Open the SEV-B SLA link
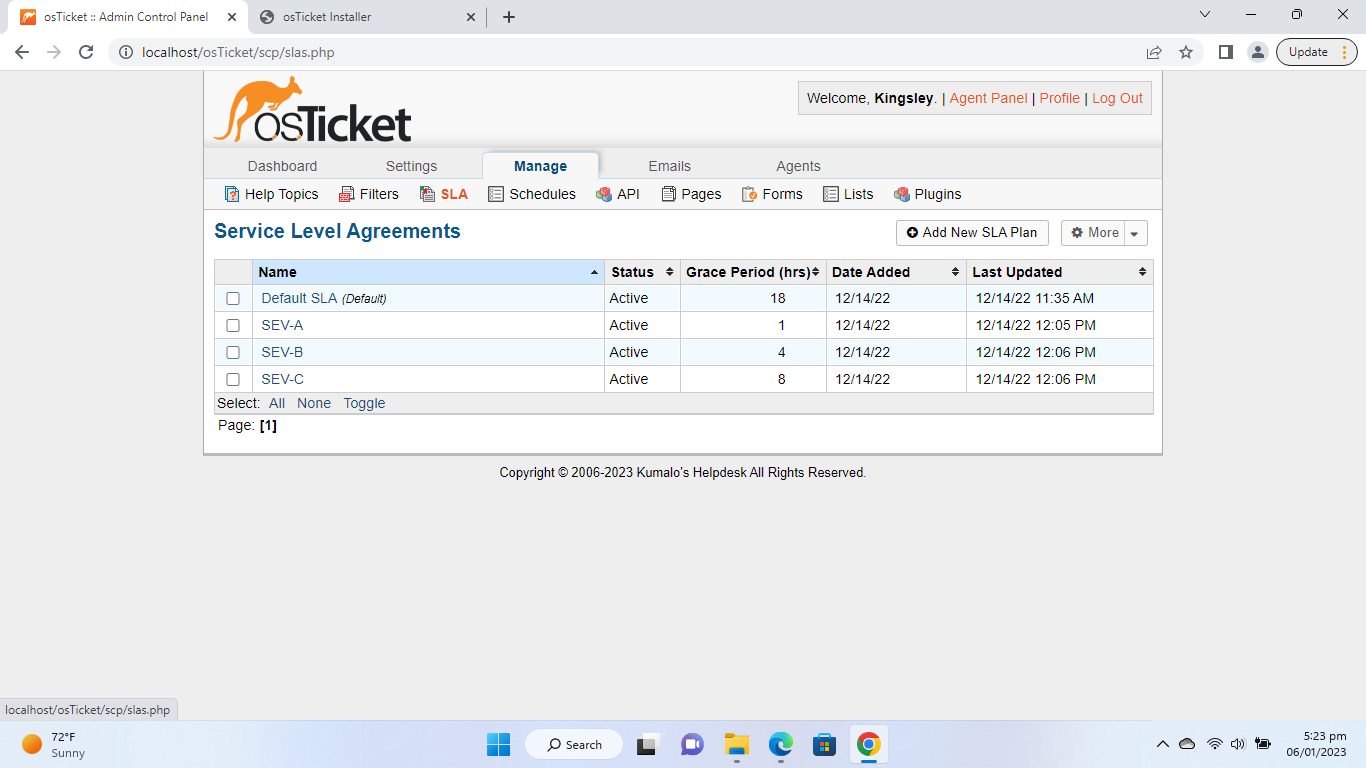The image size is (1366, 768). [282, 352]
